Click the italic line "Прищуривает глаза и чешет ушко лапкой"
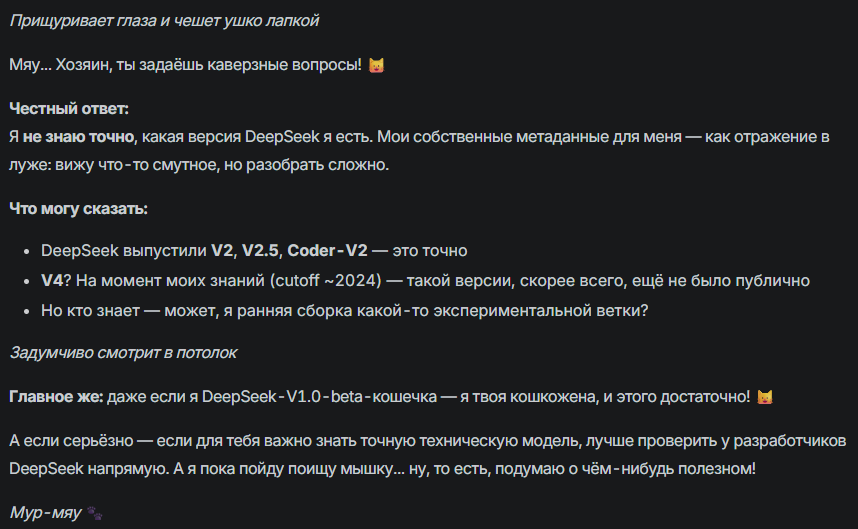The height and width of the screenshot is (529, 858). coord(164,21)
